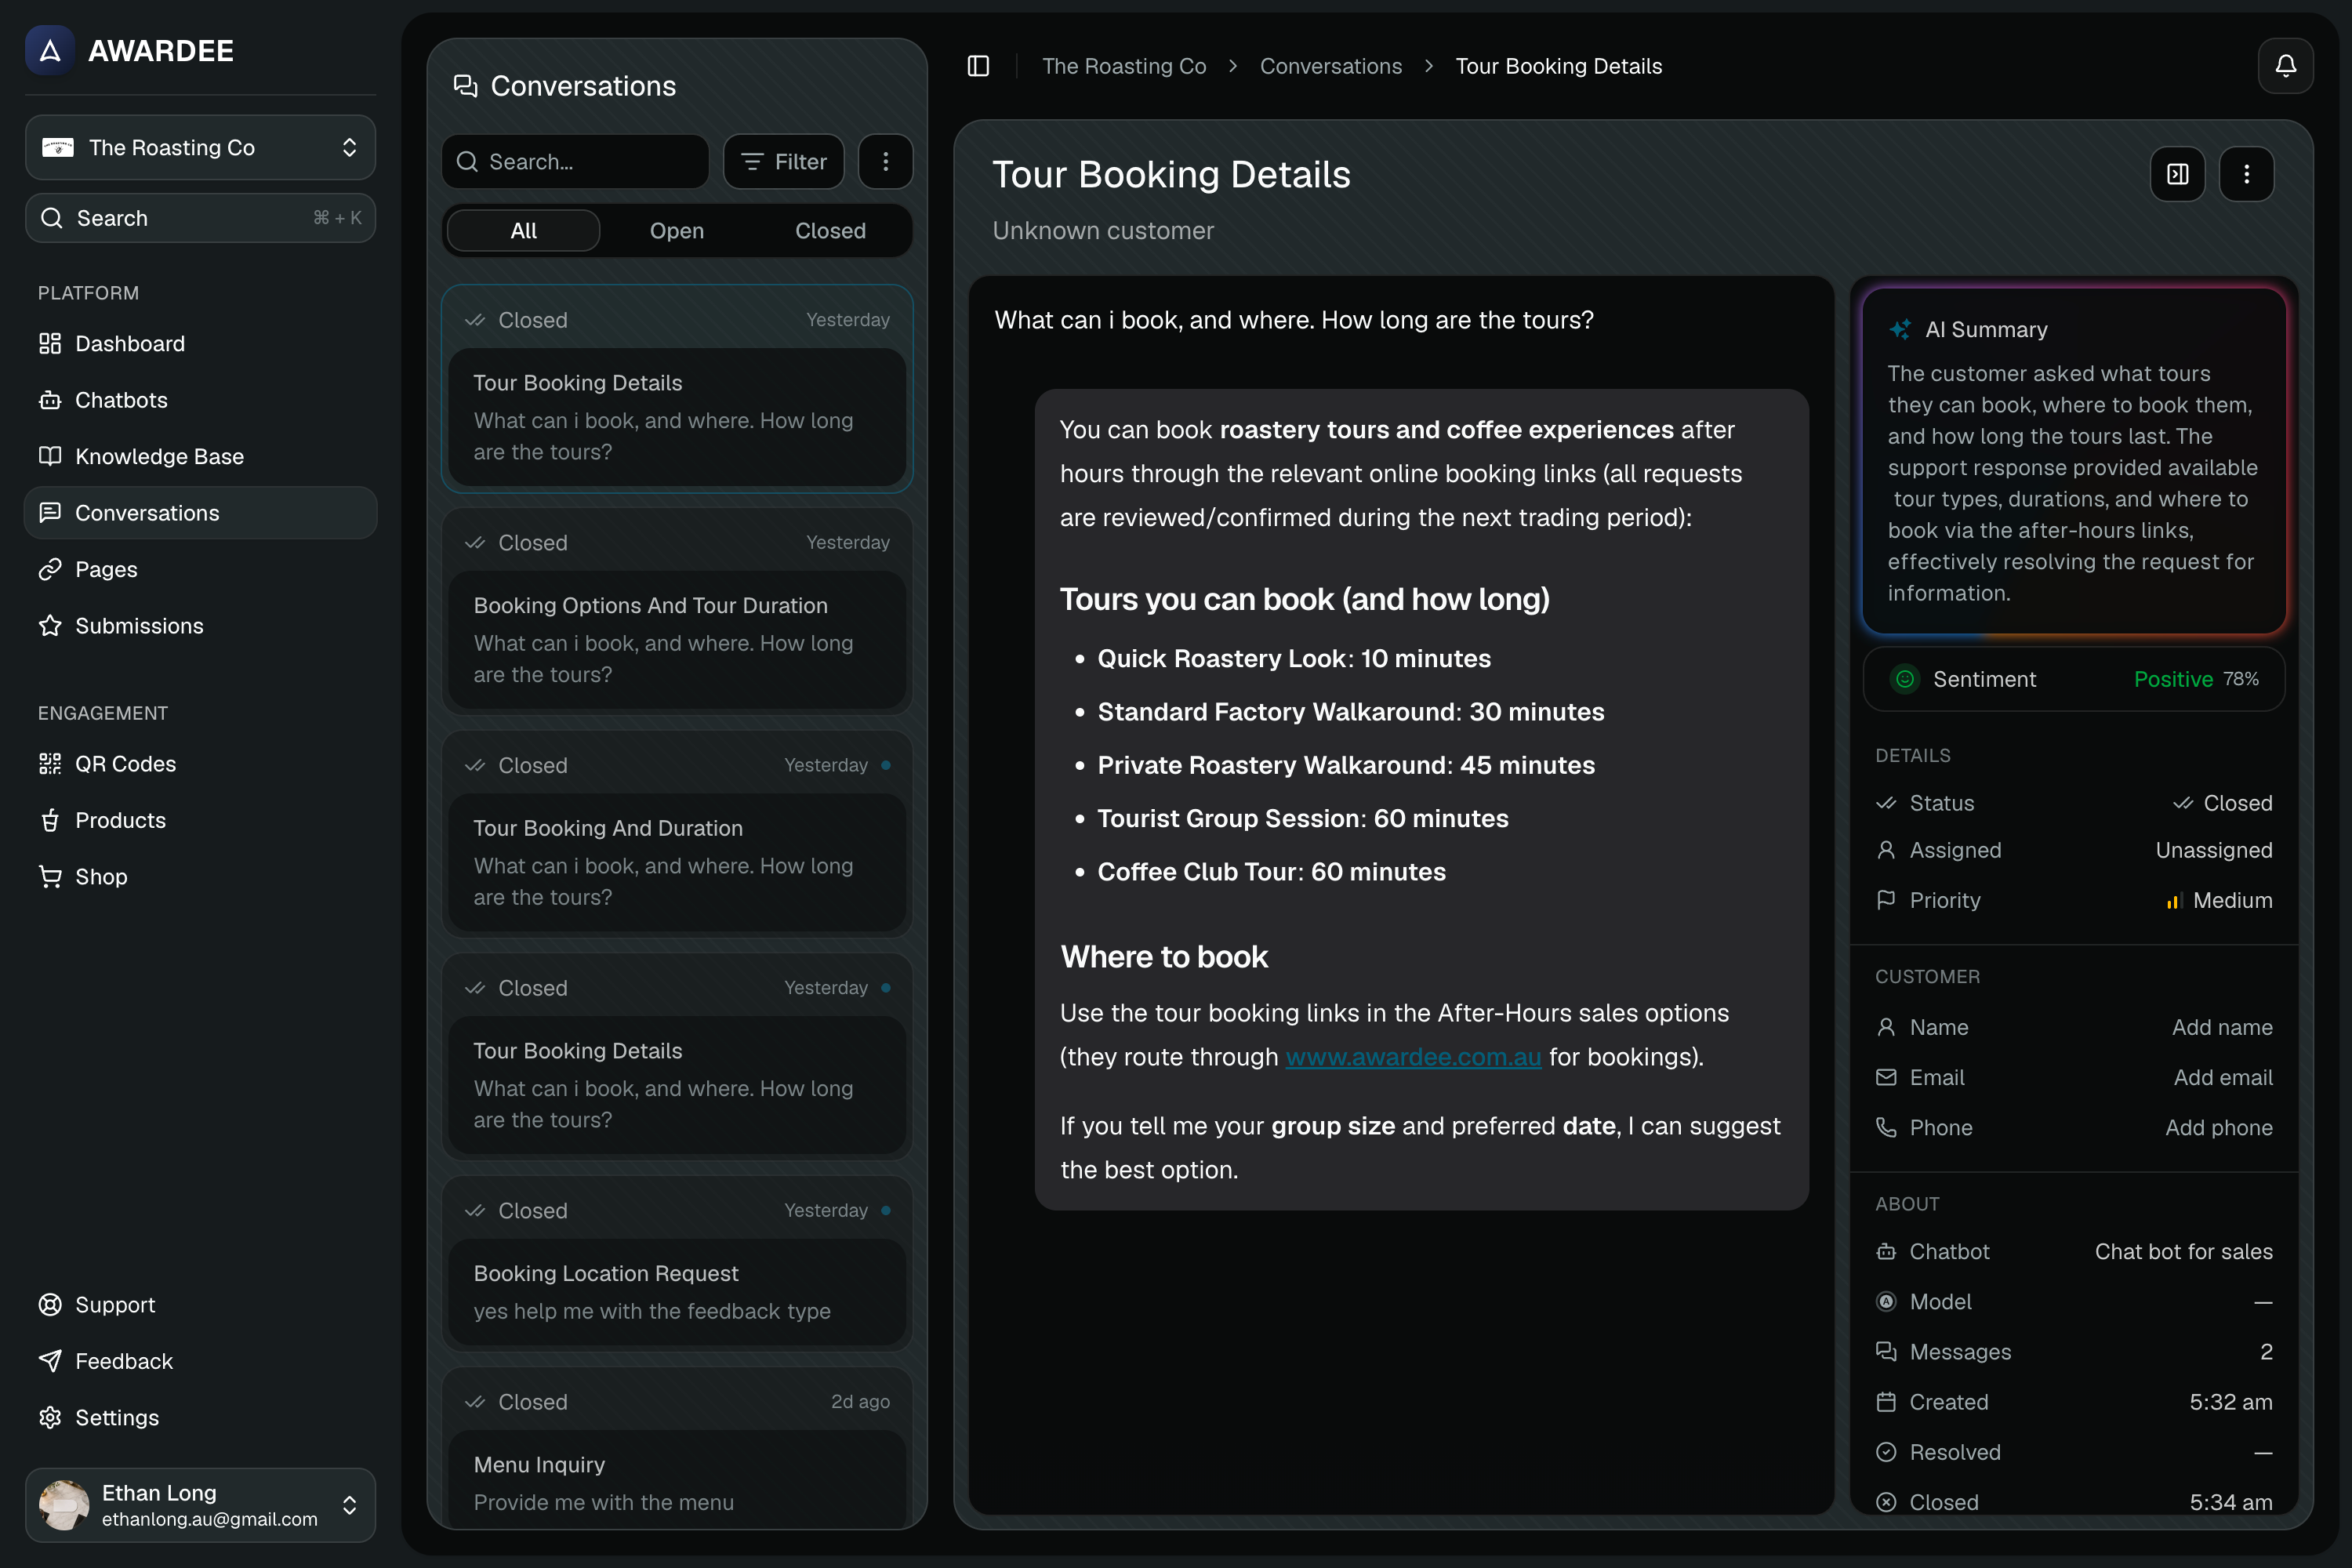Open Booking Location Request conversation
Viewport: 2352px width, 1568px height.
(677, 1263)
